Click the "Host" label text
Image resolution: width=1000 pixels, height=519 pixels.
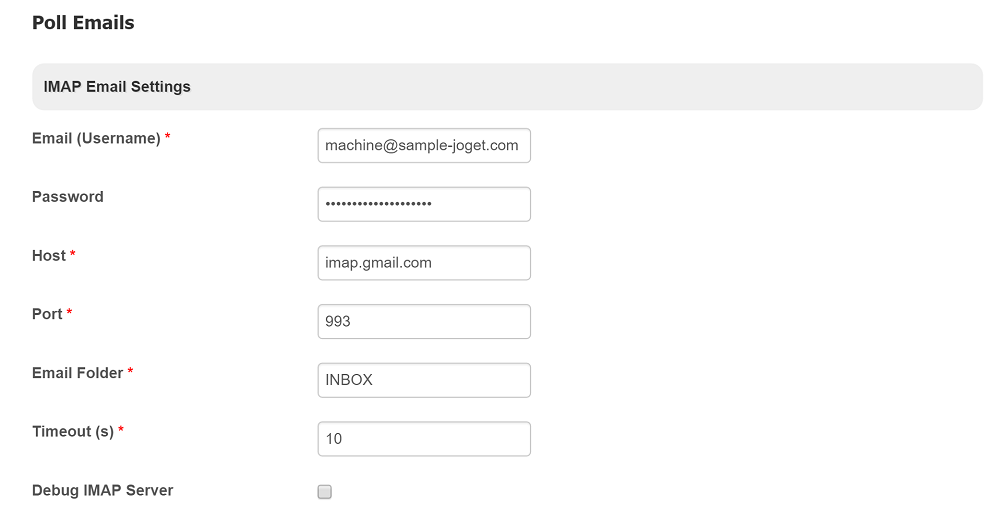[49, 256]
